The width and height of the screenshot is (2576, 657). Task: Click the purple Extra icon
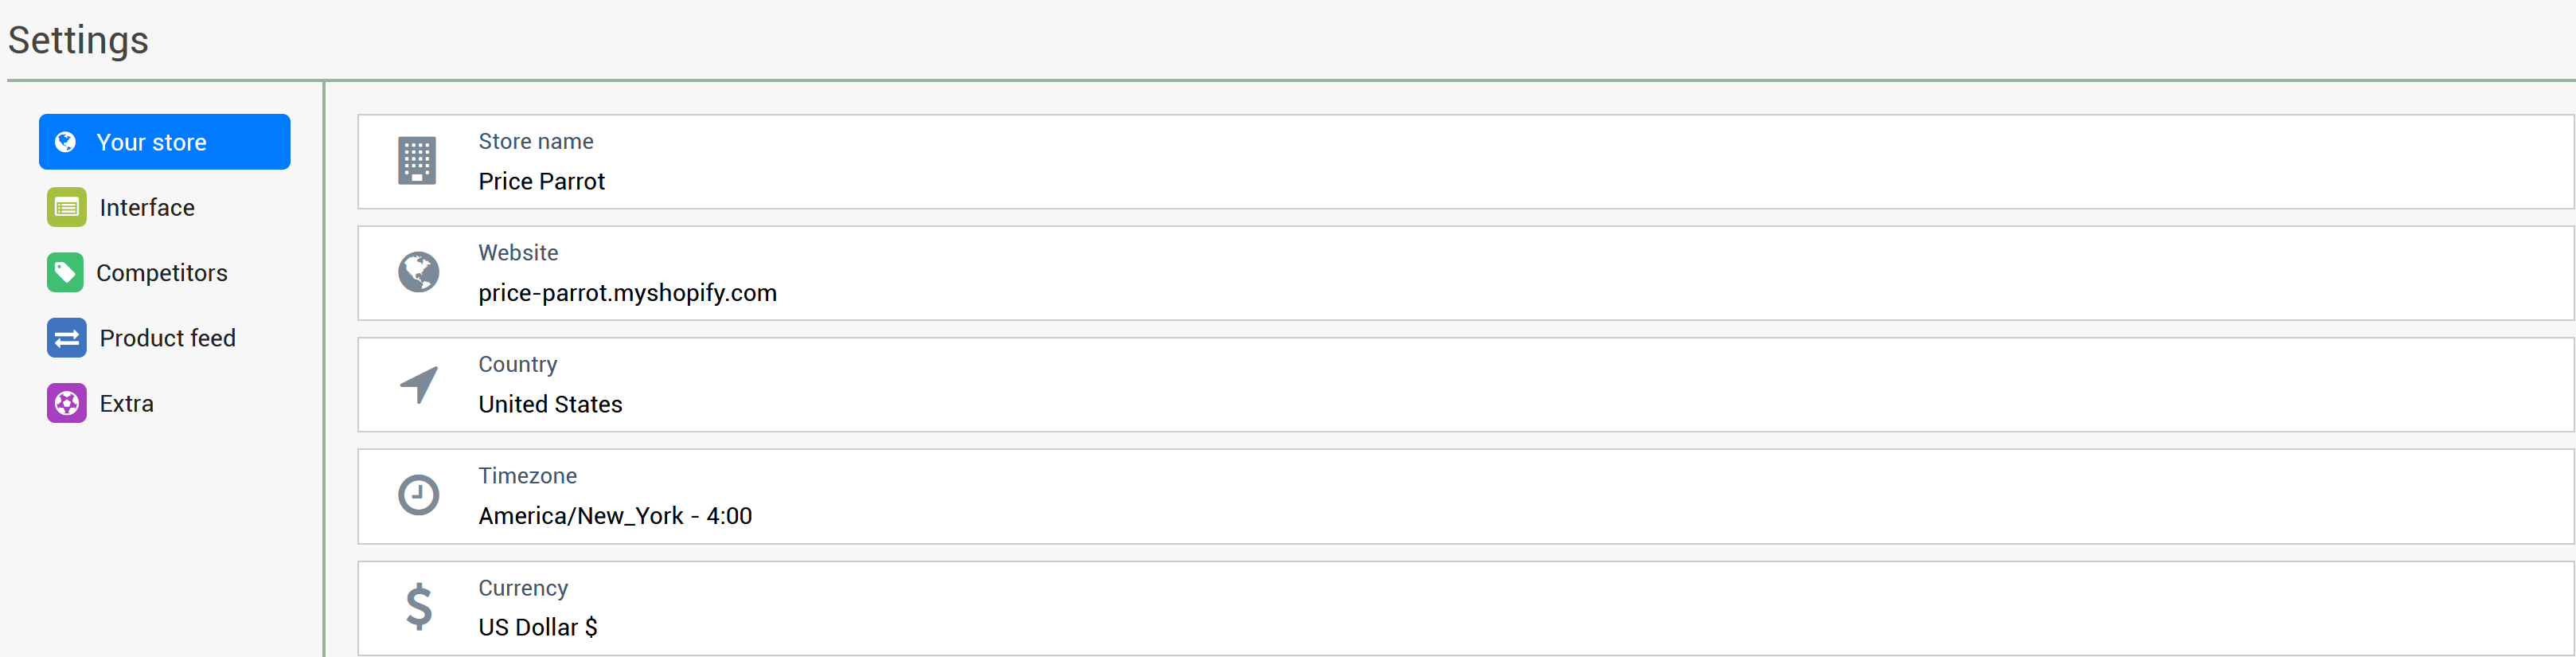pyautogui.click(x=66, y=403)
